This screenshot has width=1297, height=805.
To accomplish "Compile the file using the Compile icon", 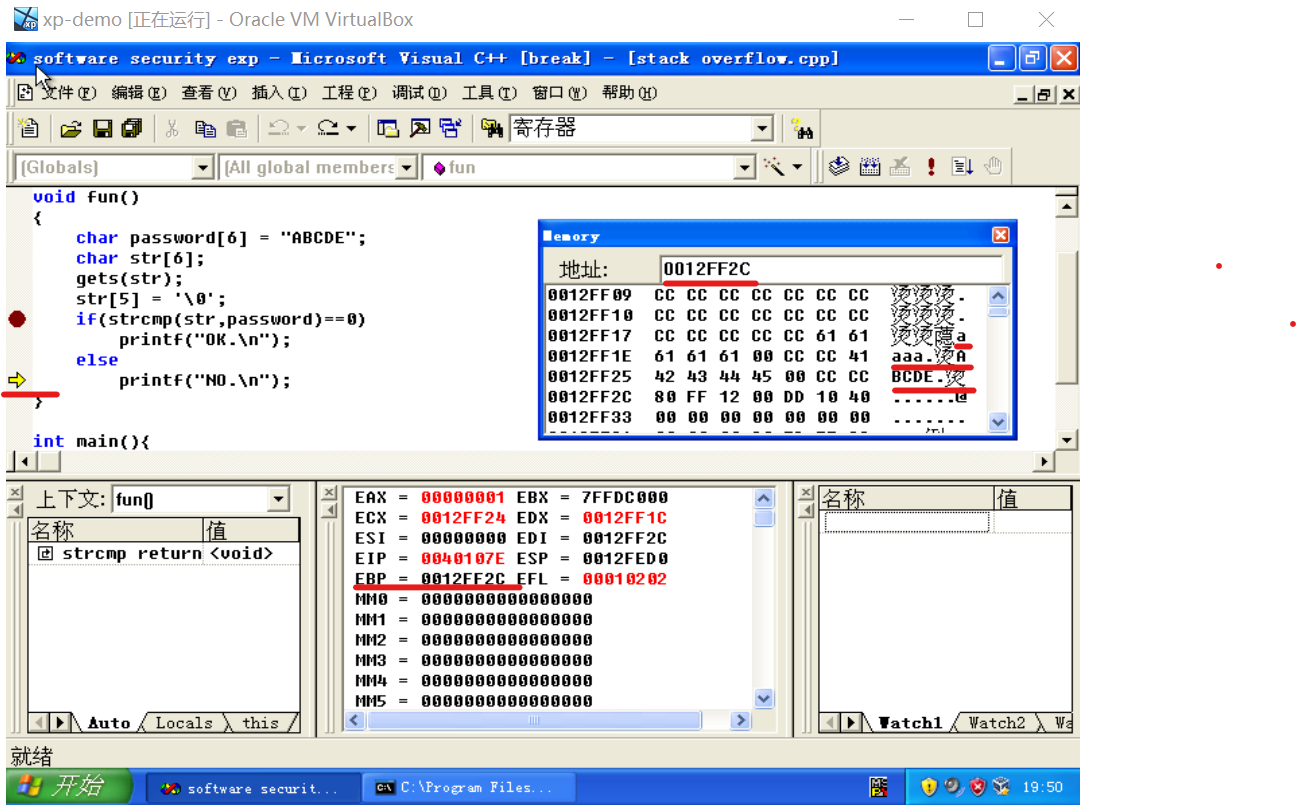I will pyautogui.click(x=839, y=167).
